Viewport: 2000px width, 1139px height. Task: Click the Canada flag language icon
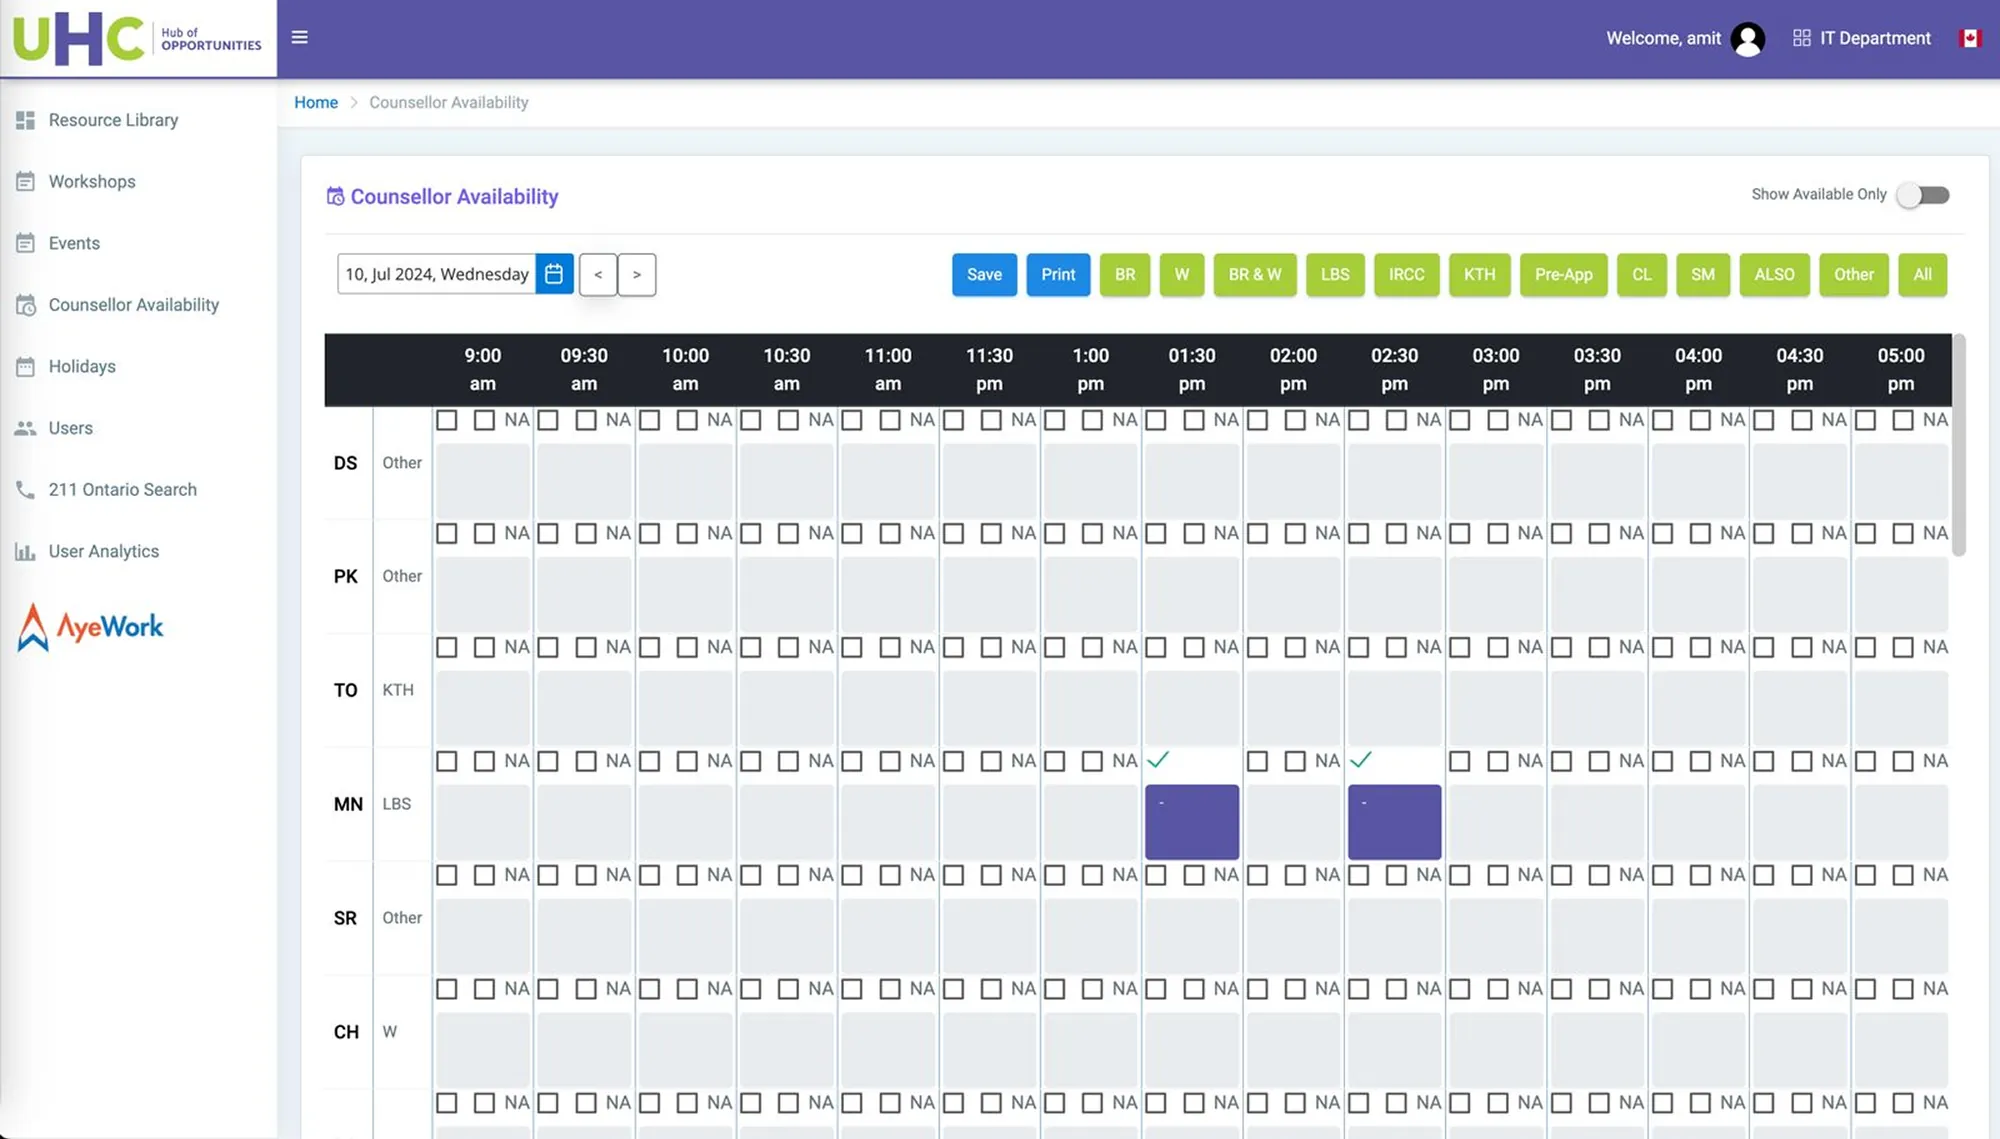point(1970,38)
